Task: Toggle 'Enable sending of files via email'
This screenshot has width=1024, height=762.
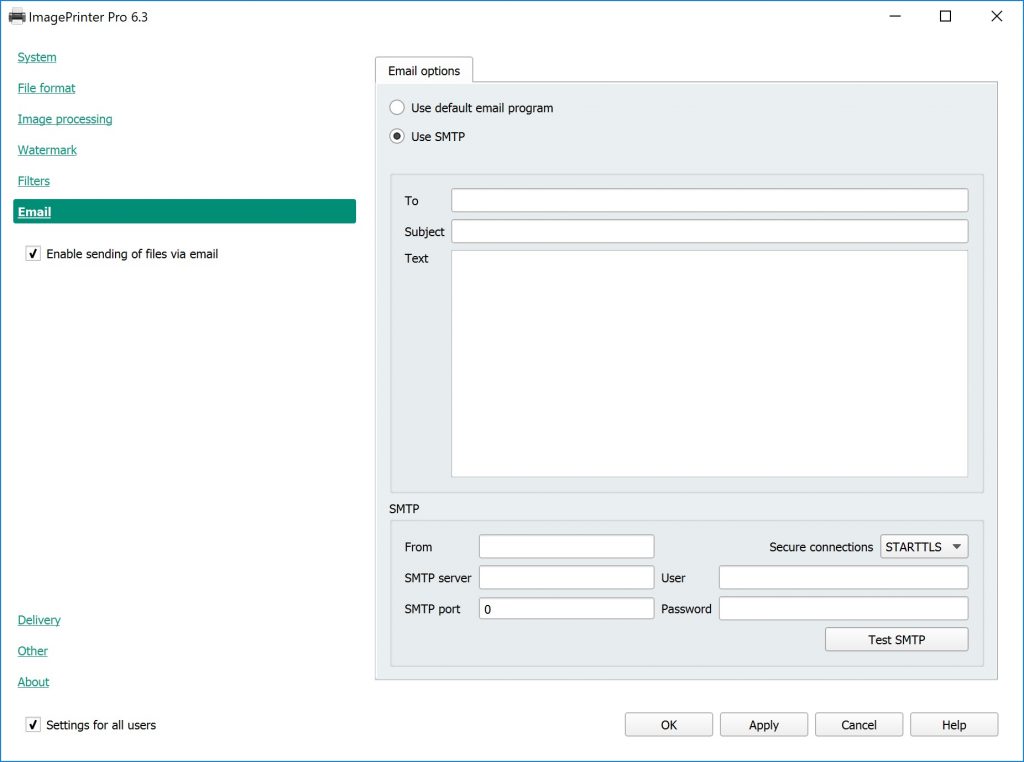Action: coord(34,255)
